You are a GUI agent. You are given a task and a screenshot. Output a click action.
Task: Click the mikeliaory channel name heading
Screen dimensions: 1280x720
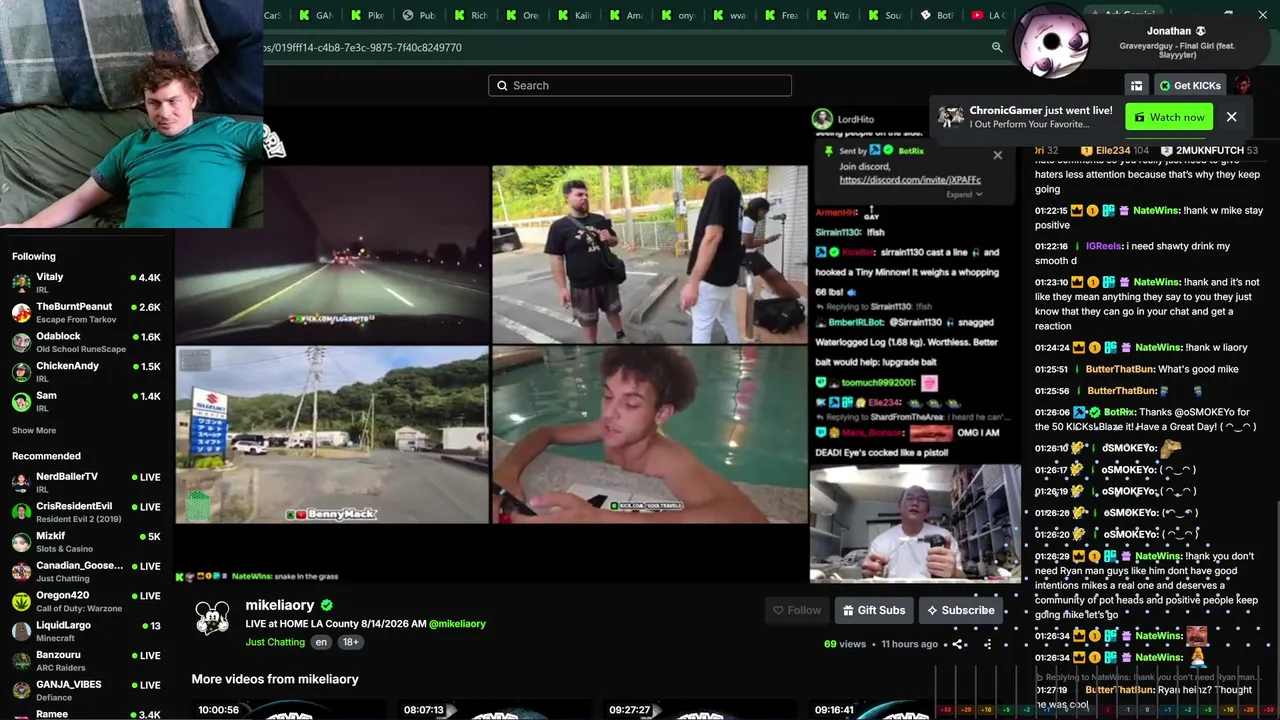point(280,605)
